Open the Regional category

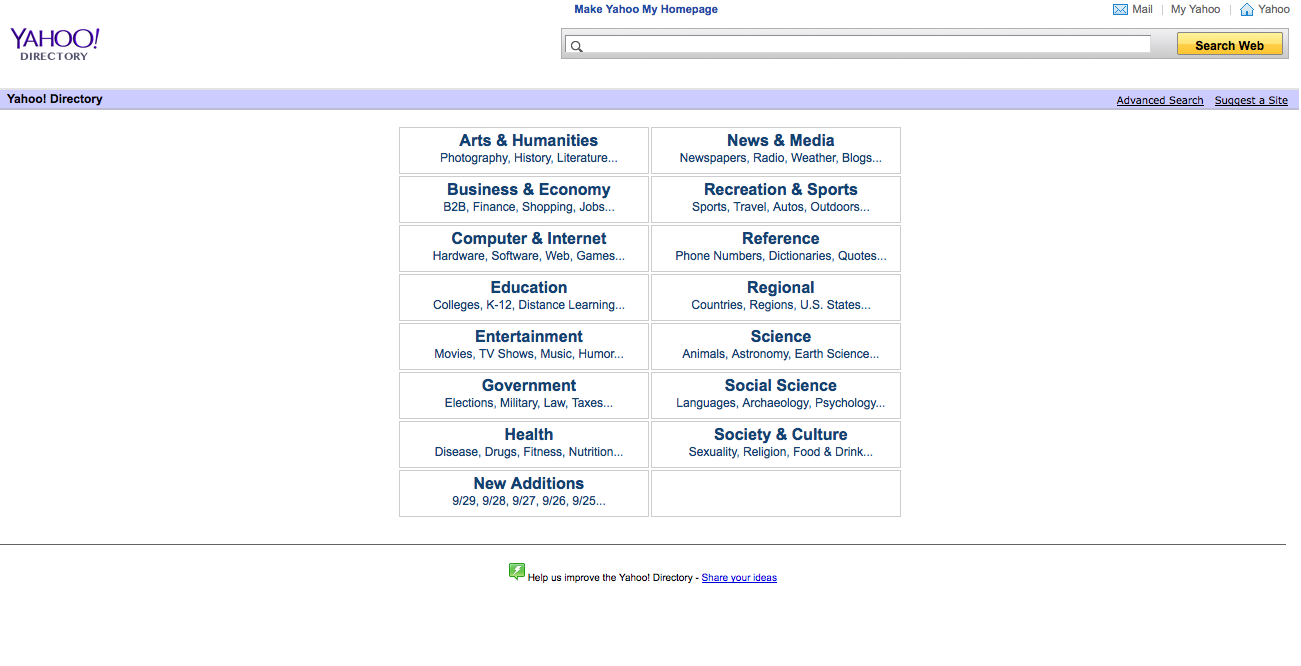pos(780,287)
